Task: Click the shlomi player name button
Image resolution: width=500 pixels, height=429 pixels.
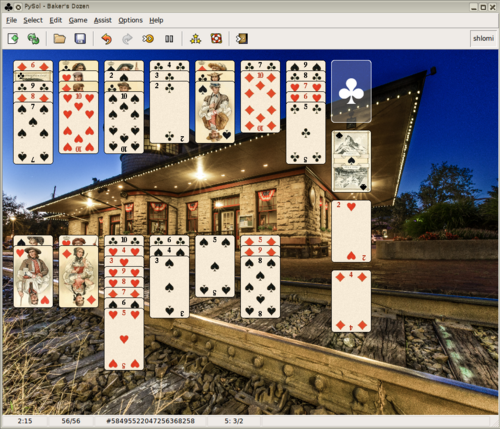Action: click(x=483, y=38)
